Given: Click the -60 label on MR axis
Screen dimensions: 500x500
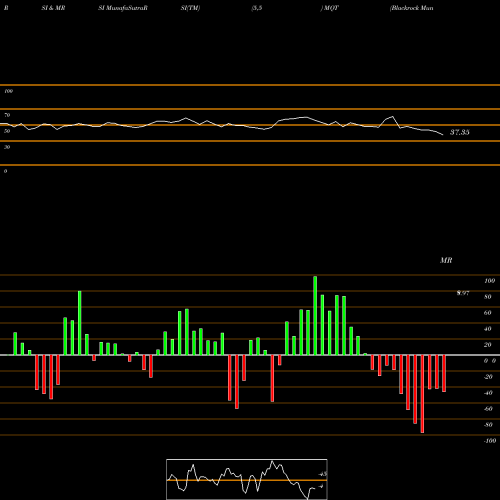Looking at the screenshot, I should (488, 409).
